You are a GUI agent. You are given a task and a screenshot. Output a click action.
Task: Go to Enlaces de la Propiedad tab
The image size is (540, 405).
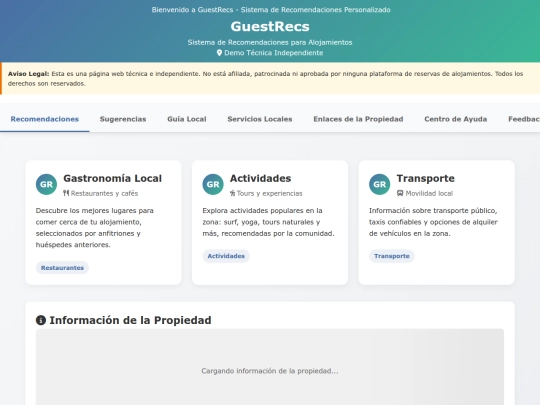[x=358, y=119]
